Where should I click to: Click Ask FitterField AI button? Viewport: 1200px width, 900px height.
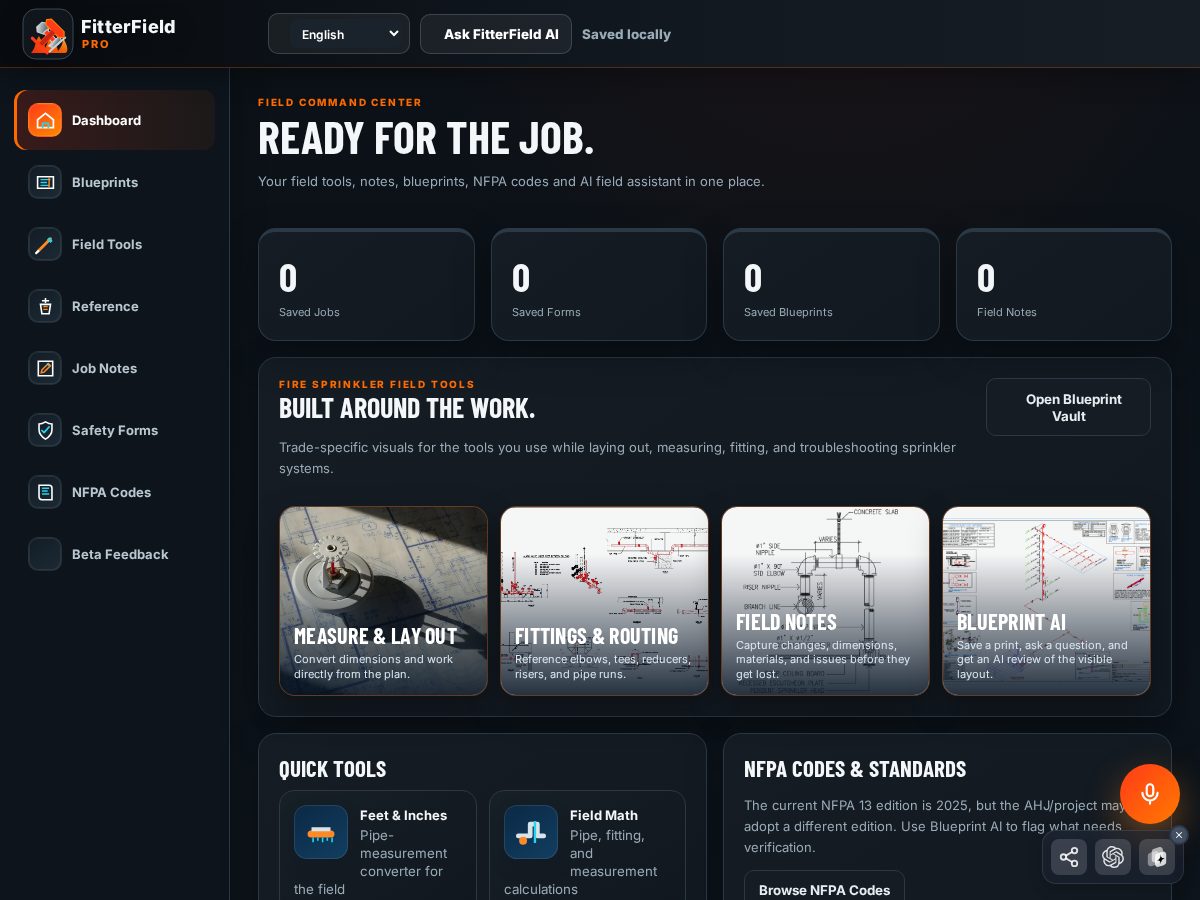tap(496, 34)
